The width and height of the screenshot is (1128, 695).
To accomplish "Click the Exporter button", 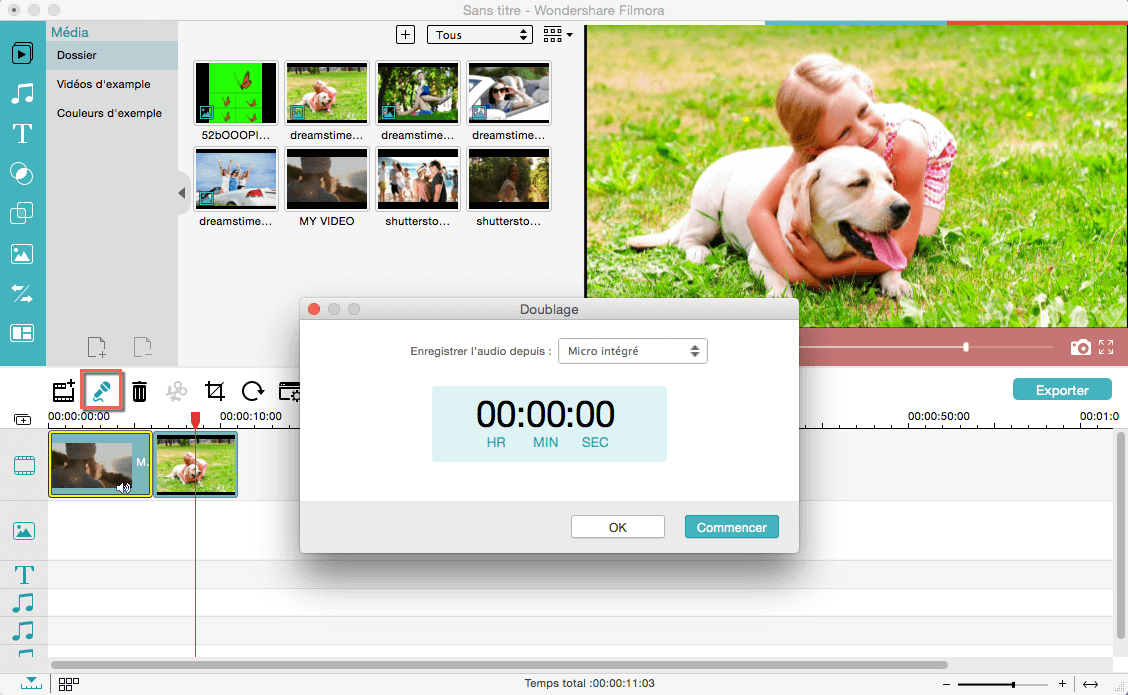I will click(1062, 390).
